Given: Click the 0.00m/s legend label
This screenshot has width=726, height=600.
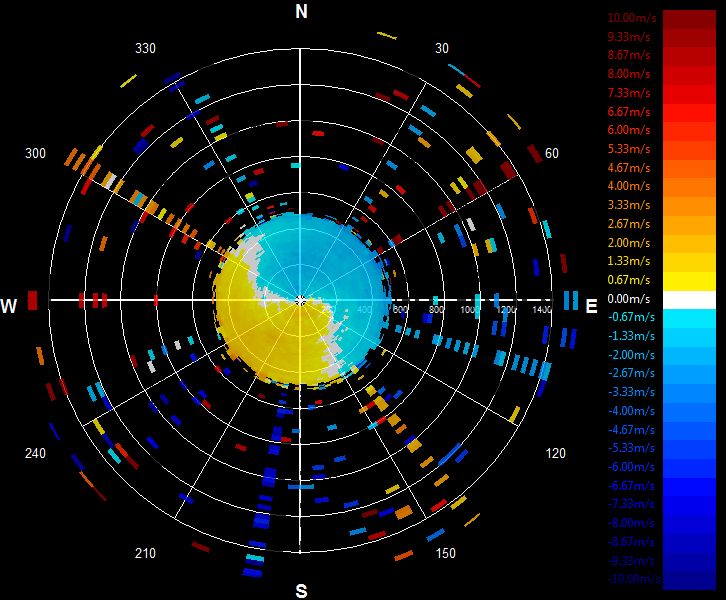Looking at the screenshot, I should coord(629,299).
